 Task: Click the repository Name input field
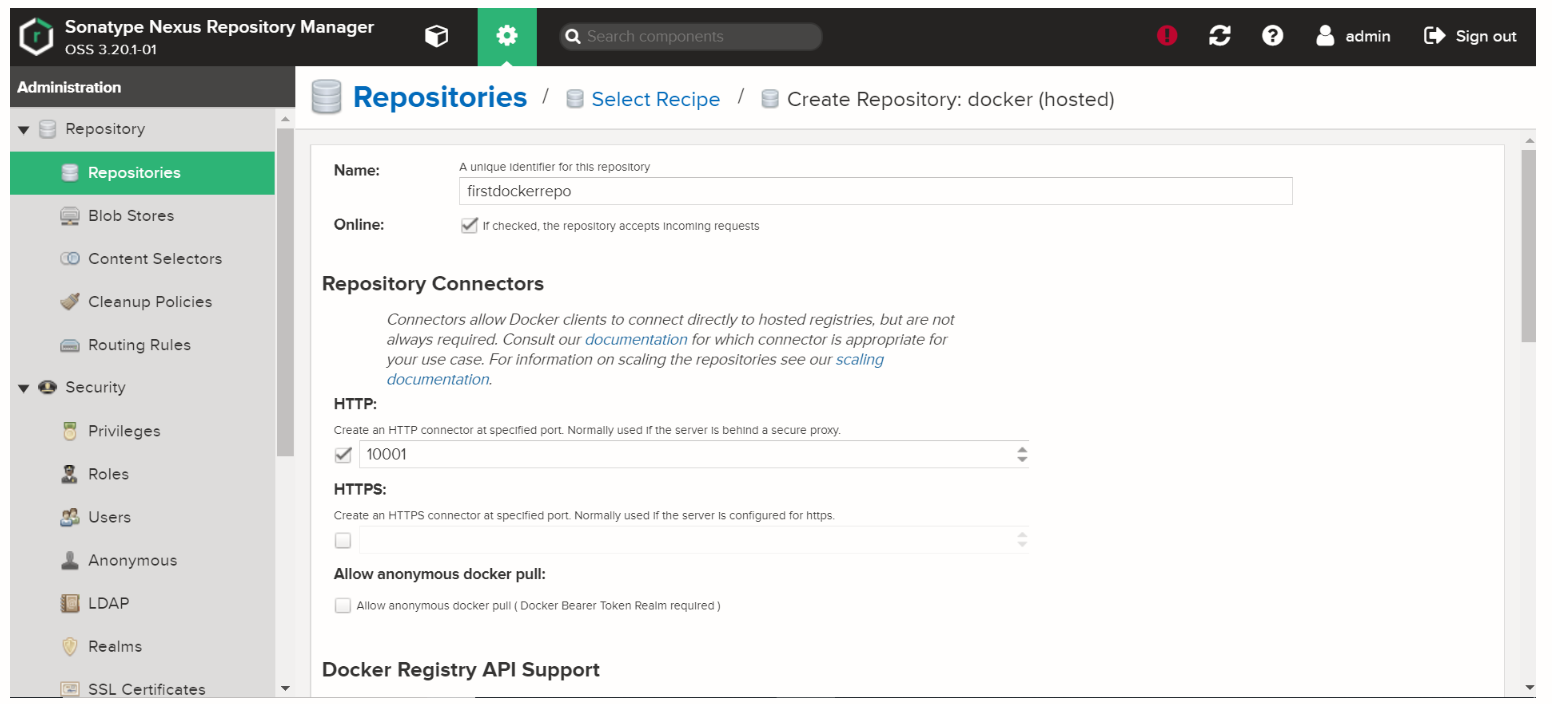pos(875,191)
